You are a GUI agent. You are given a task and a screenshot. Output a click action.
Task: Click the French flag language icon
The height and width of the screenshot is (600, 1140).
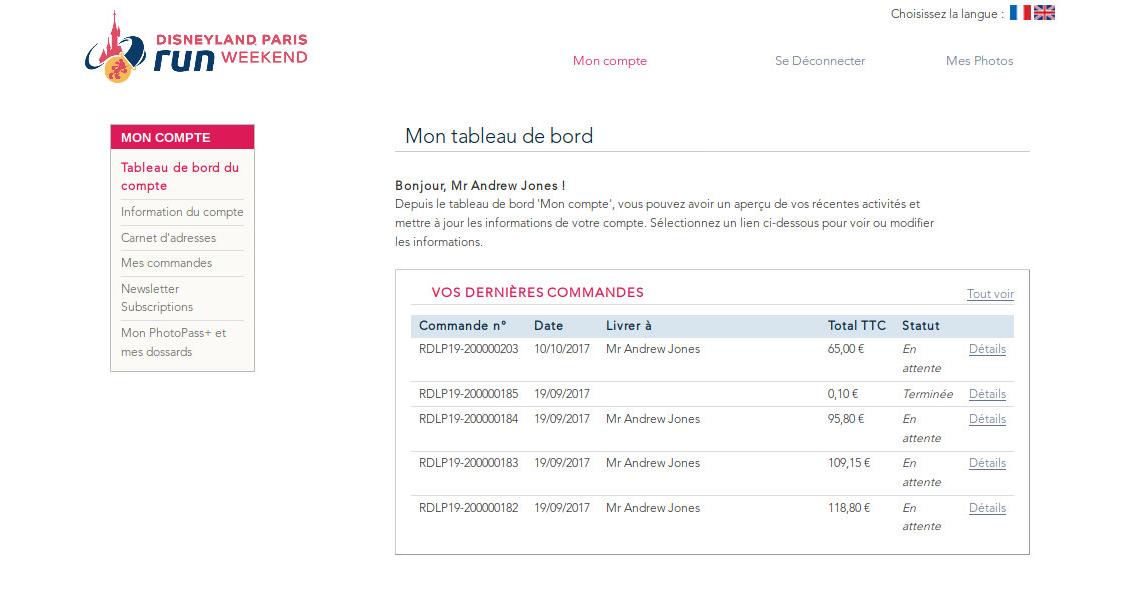click(x=1020, y=13)
